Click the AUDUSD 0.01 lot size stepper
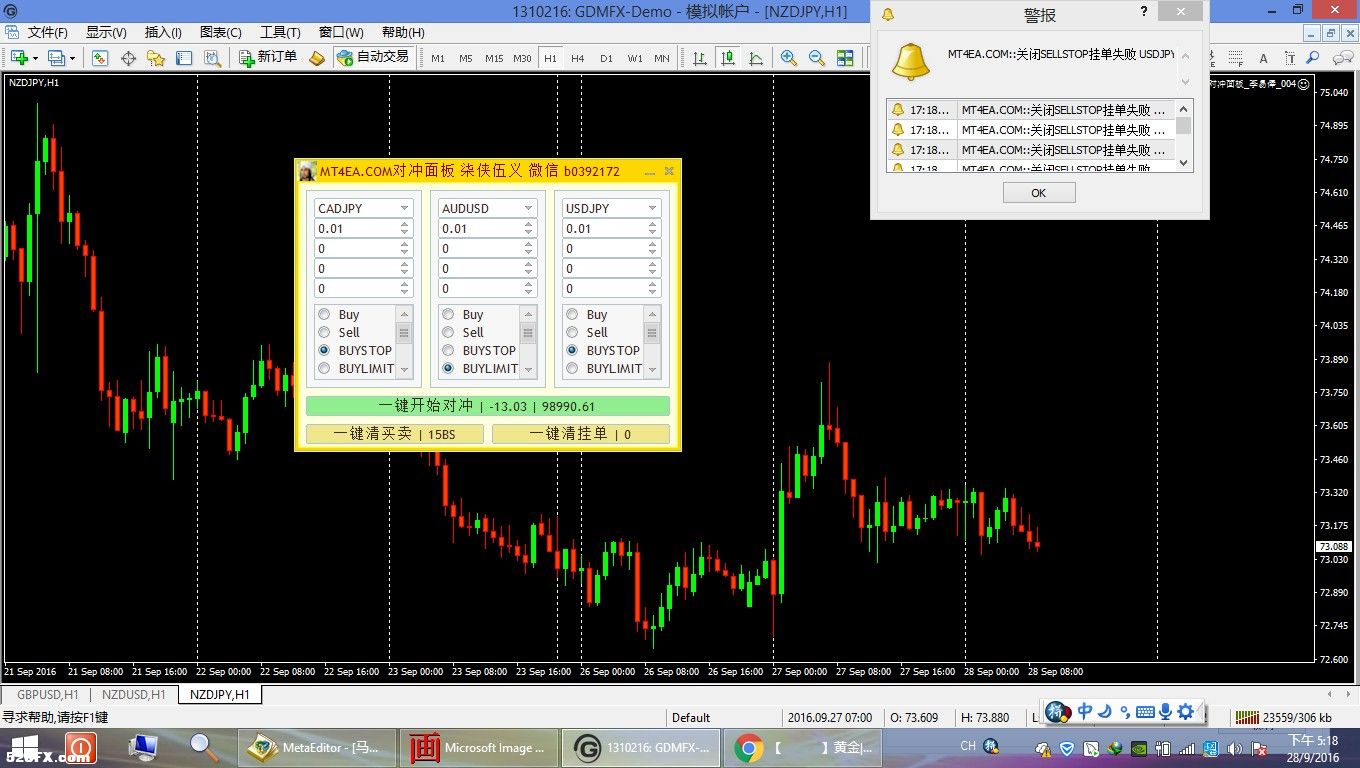The height and width of the screenshot is (768, 1360). pyautogui.click(x=528, y=228)
